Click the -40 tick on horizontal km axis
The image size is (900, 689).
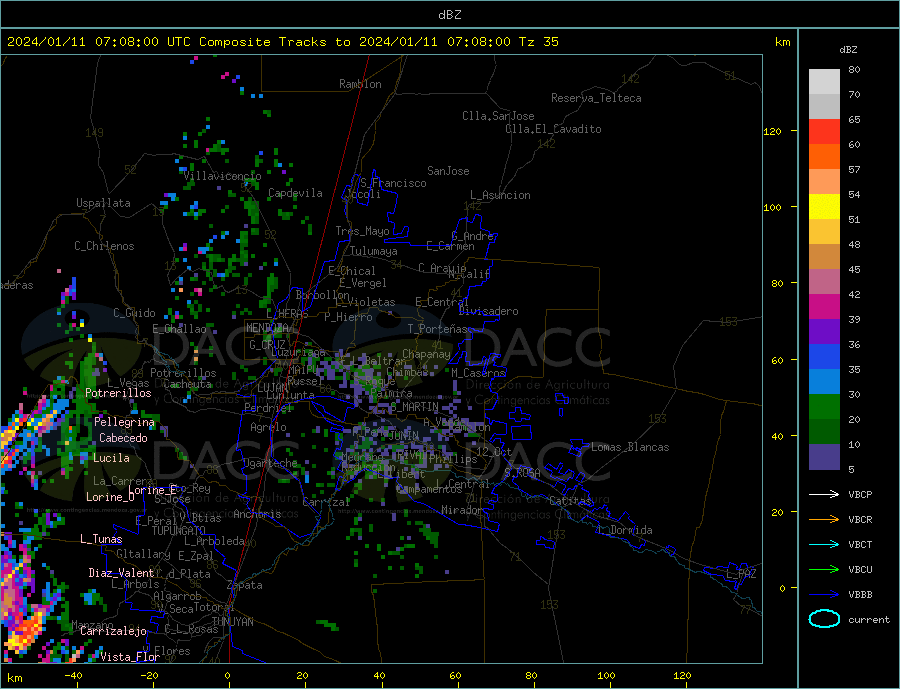click(x=73, y=675)
